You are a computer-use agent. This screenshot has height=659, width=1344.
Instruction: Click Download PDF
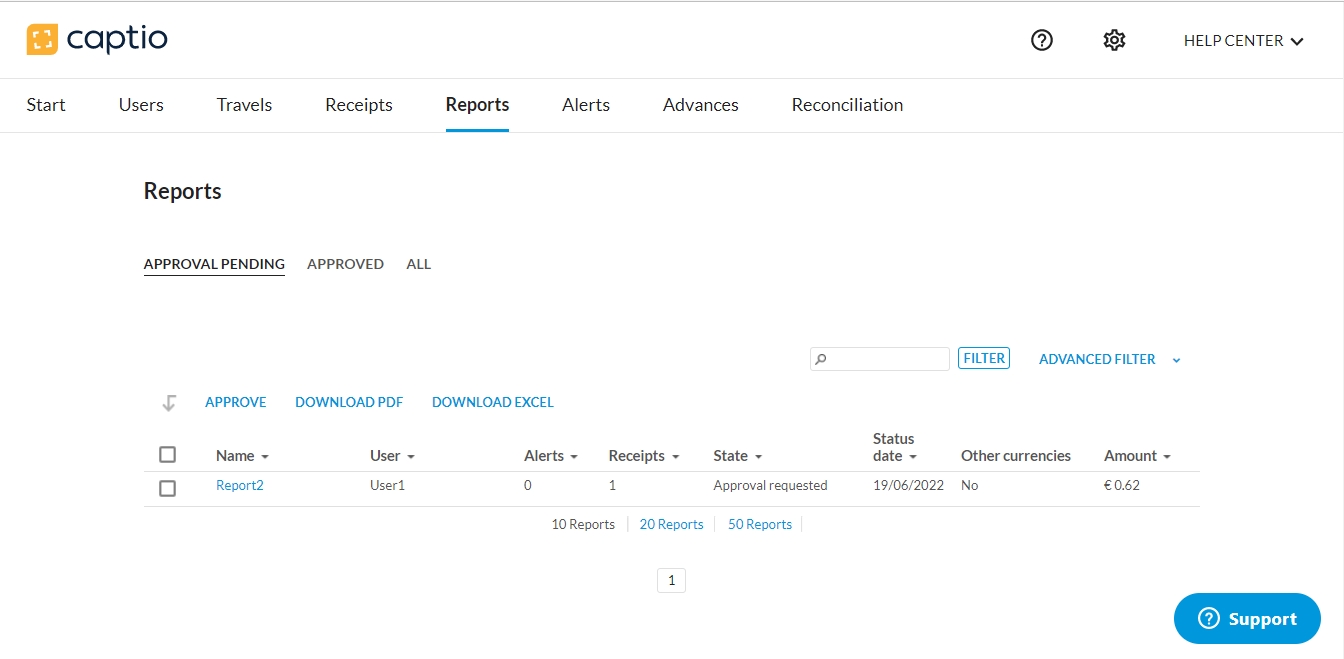pos(349,402)
